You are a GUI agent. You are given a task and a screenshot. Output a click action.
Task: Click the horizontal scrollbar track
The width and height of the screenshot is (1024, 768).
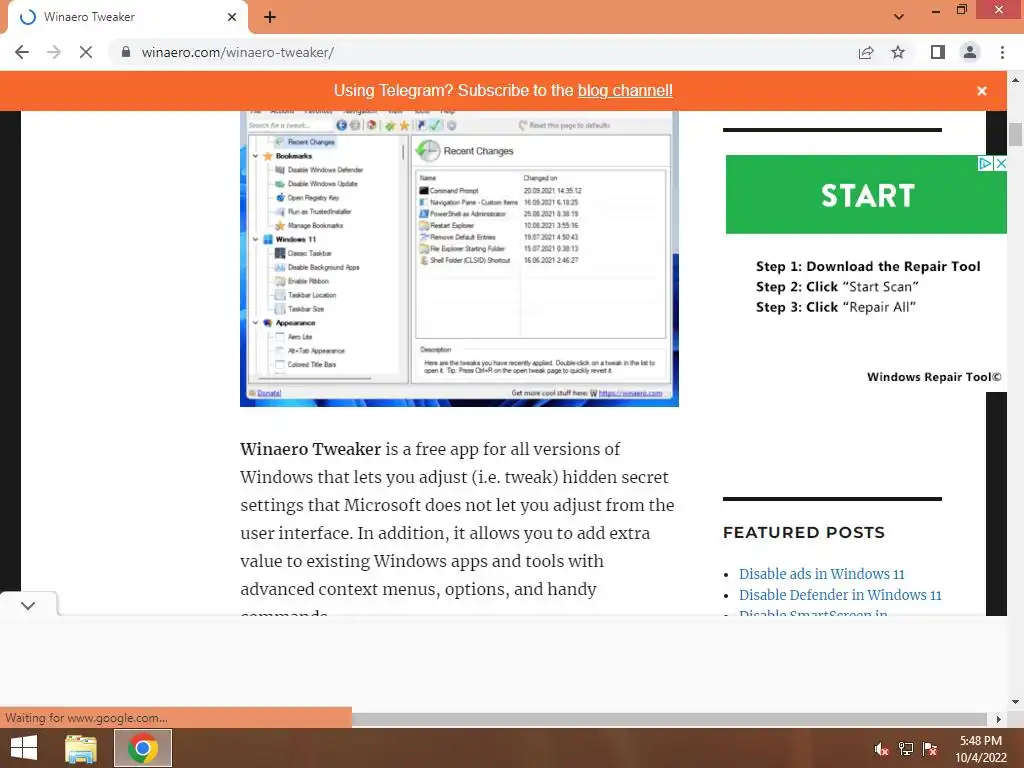671,719
